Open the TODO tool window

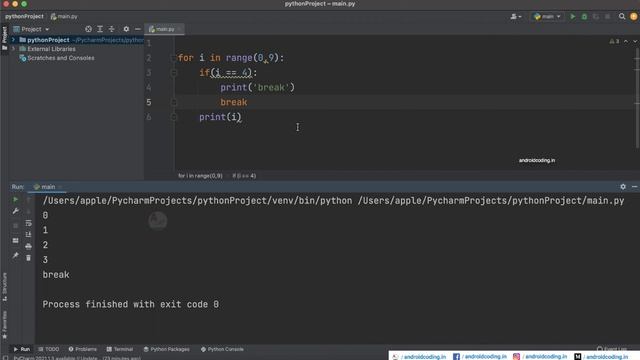pyautogui.click(x=49, y=349)
